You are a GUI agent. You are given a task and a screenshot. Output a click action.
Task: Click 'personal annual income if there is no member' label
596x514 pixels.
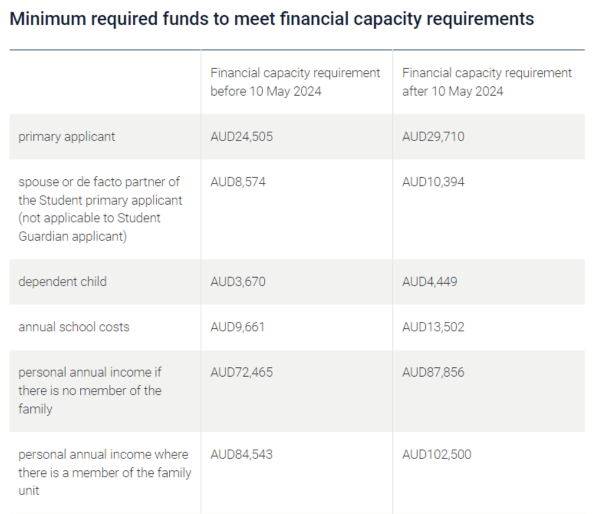(90, 390)
